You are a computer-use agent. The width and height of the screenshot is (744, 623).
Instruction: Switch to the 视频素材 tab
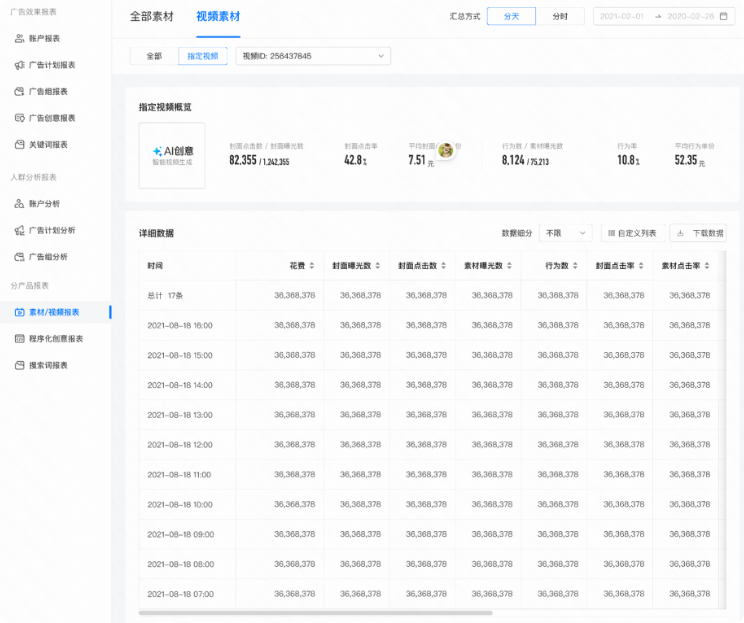click(x=218, y=17)
